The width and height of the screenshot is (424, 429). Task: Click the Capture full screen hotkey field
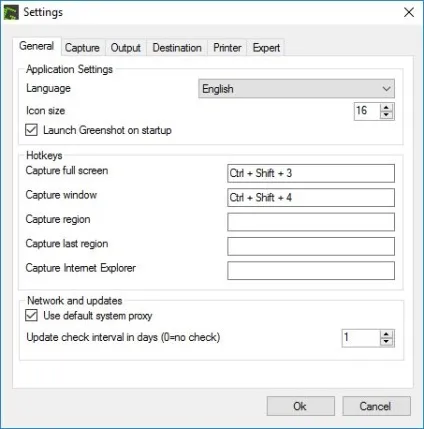311,173
